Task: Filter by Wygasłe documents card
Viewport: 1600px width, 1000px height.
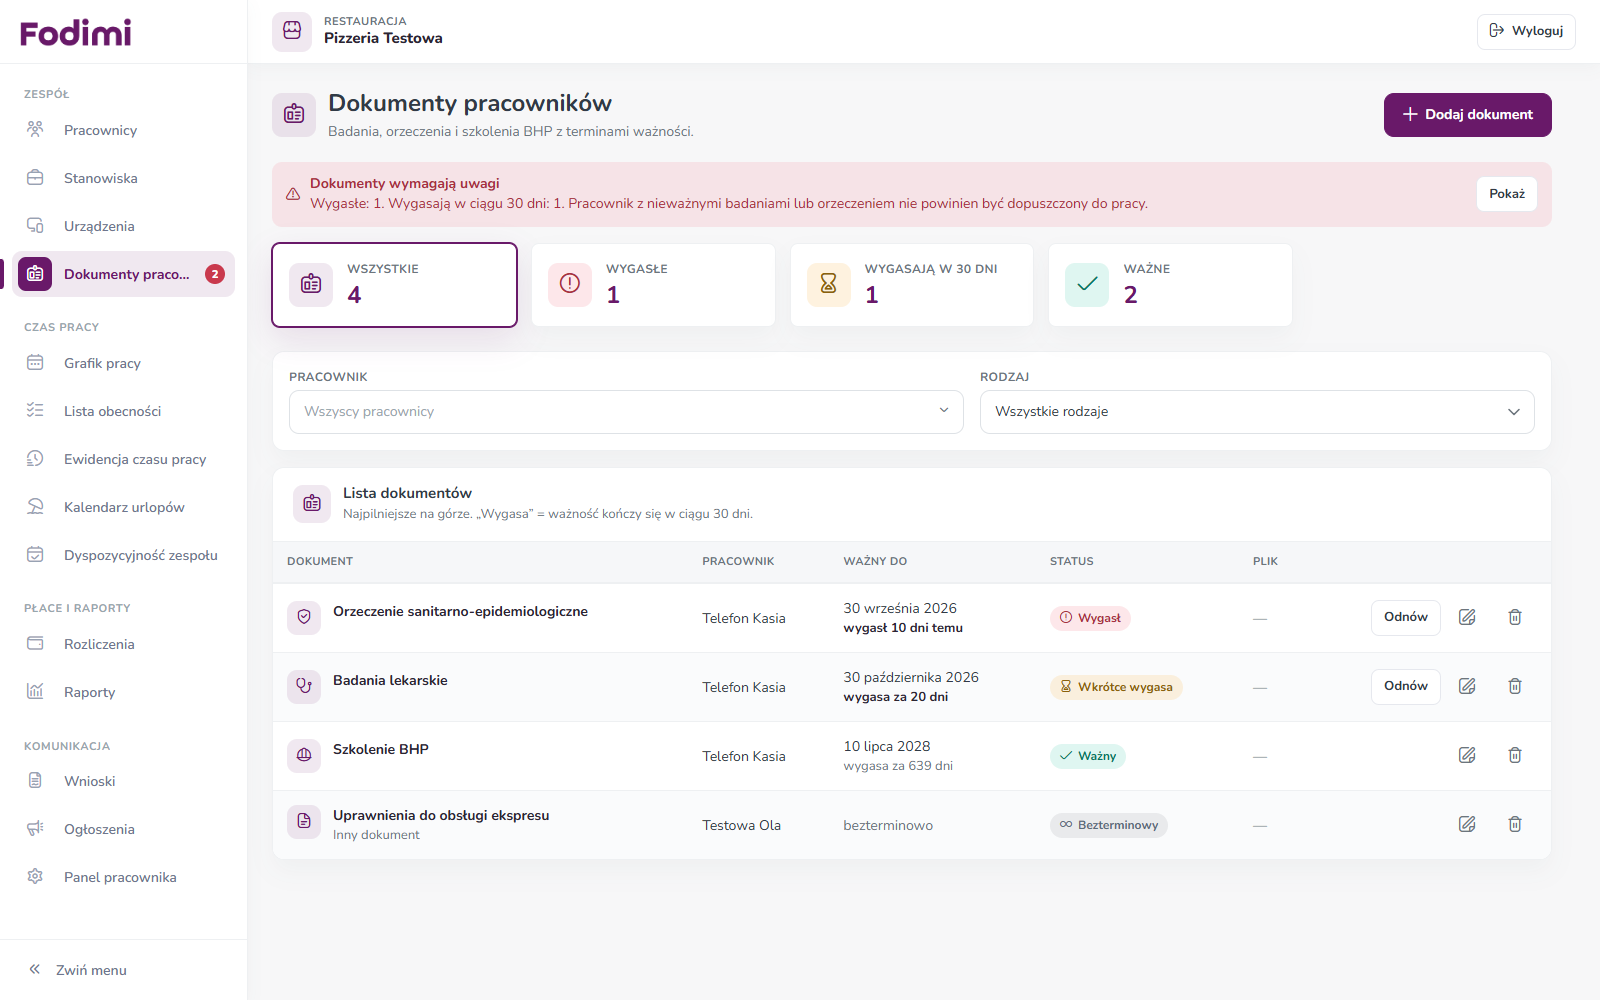Action: tap(653, 285)
